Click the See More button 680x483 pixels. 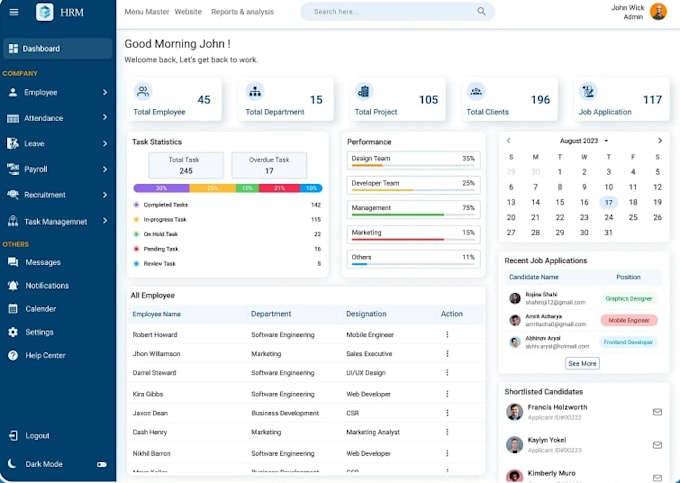(582, 363)
